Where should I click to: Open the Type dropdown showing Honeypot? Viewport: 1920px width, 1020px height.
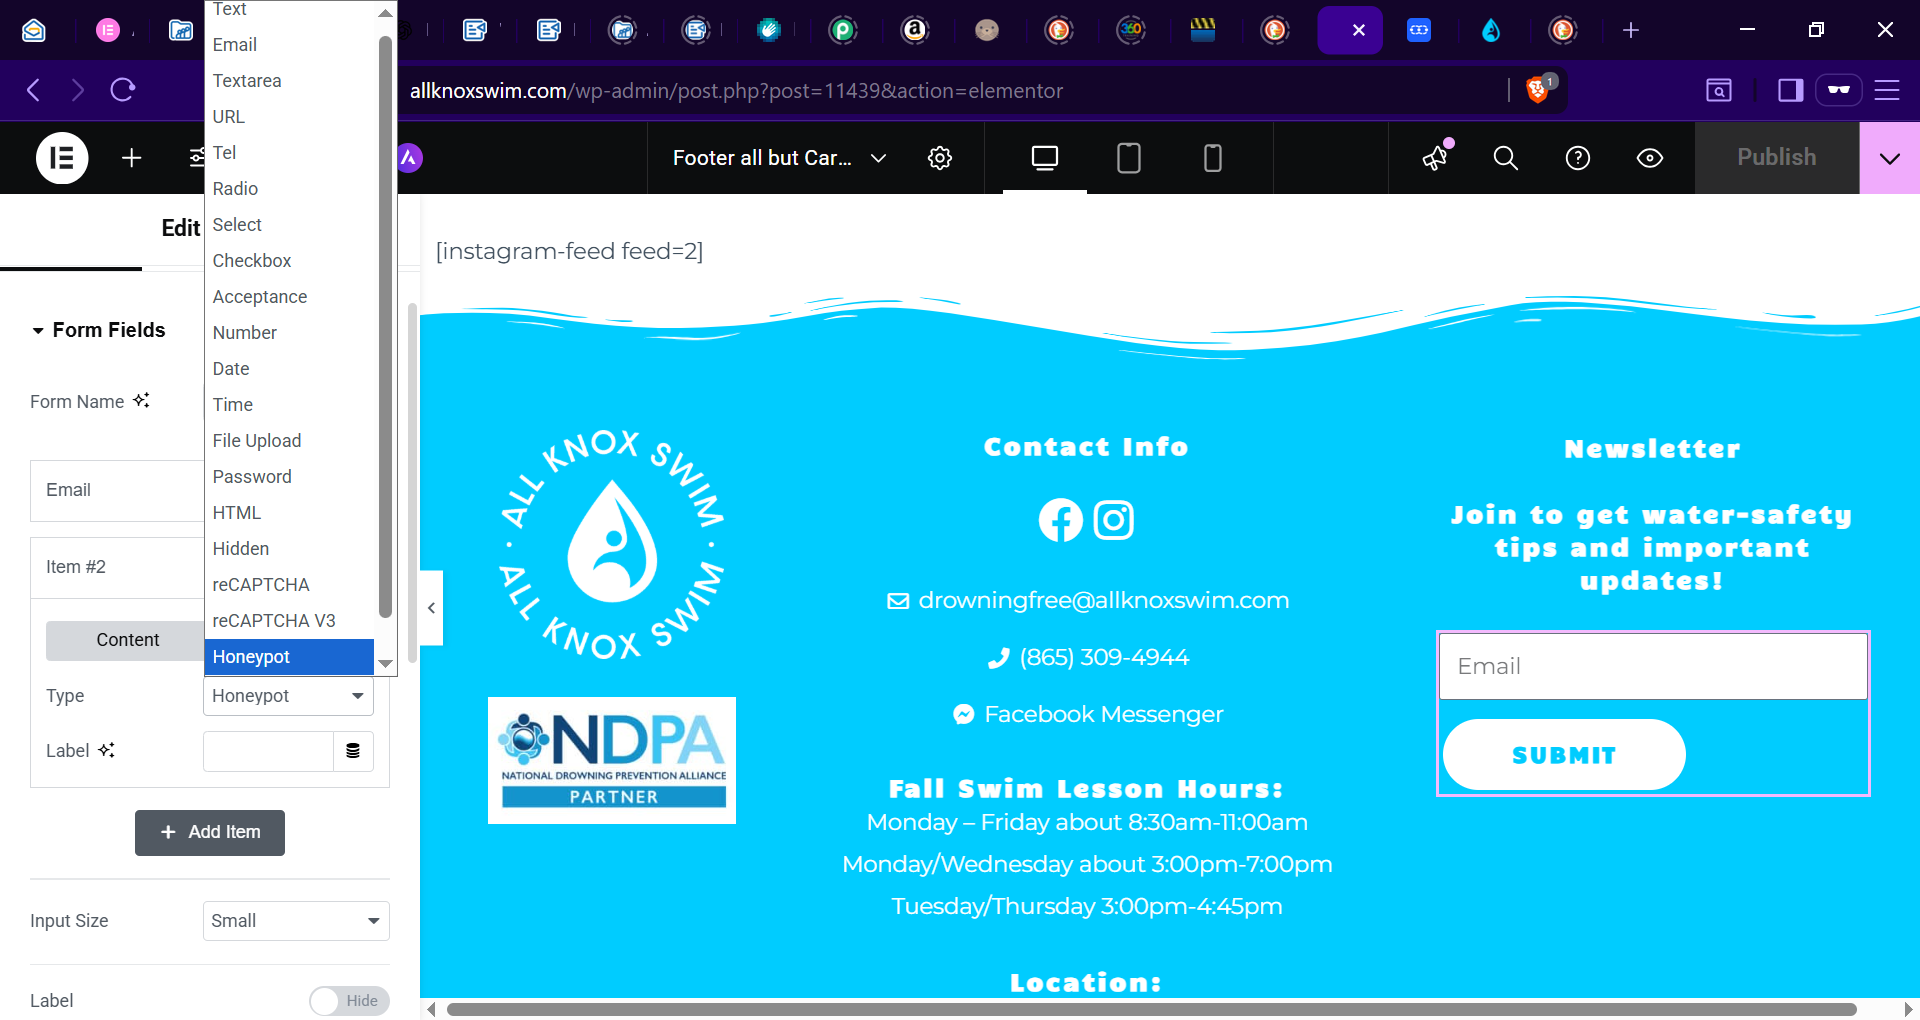pos(288,696)
